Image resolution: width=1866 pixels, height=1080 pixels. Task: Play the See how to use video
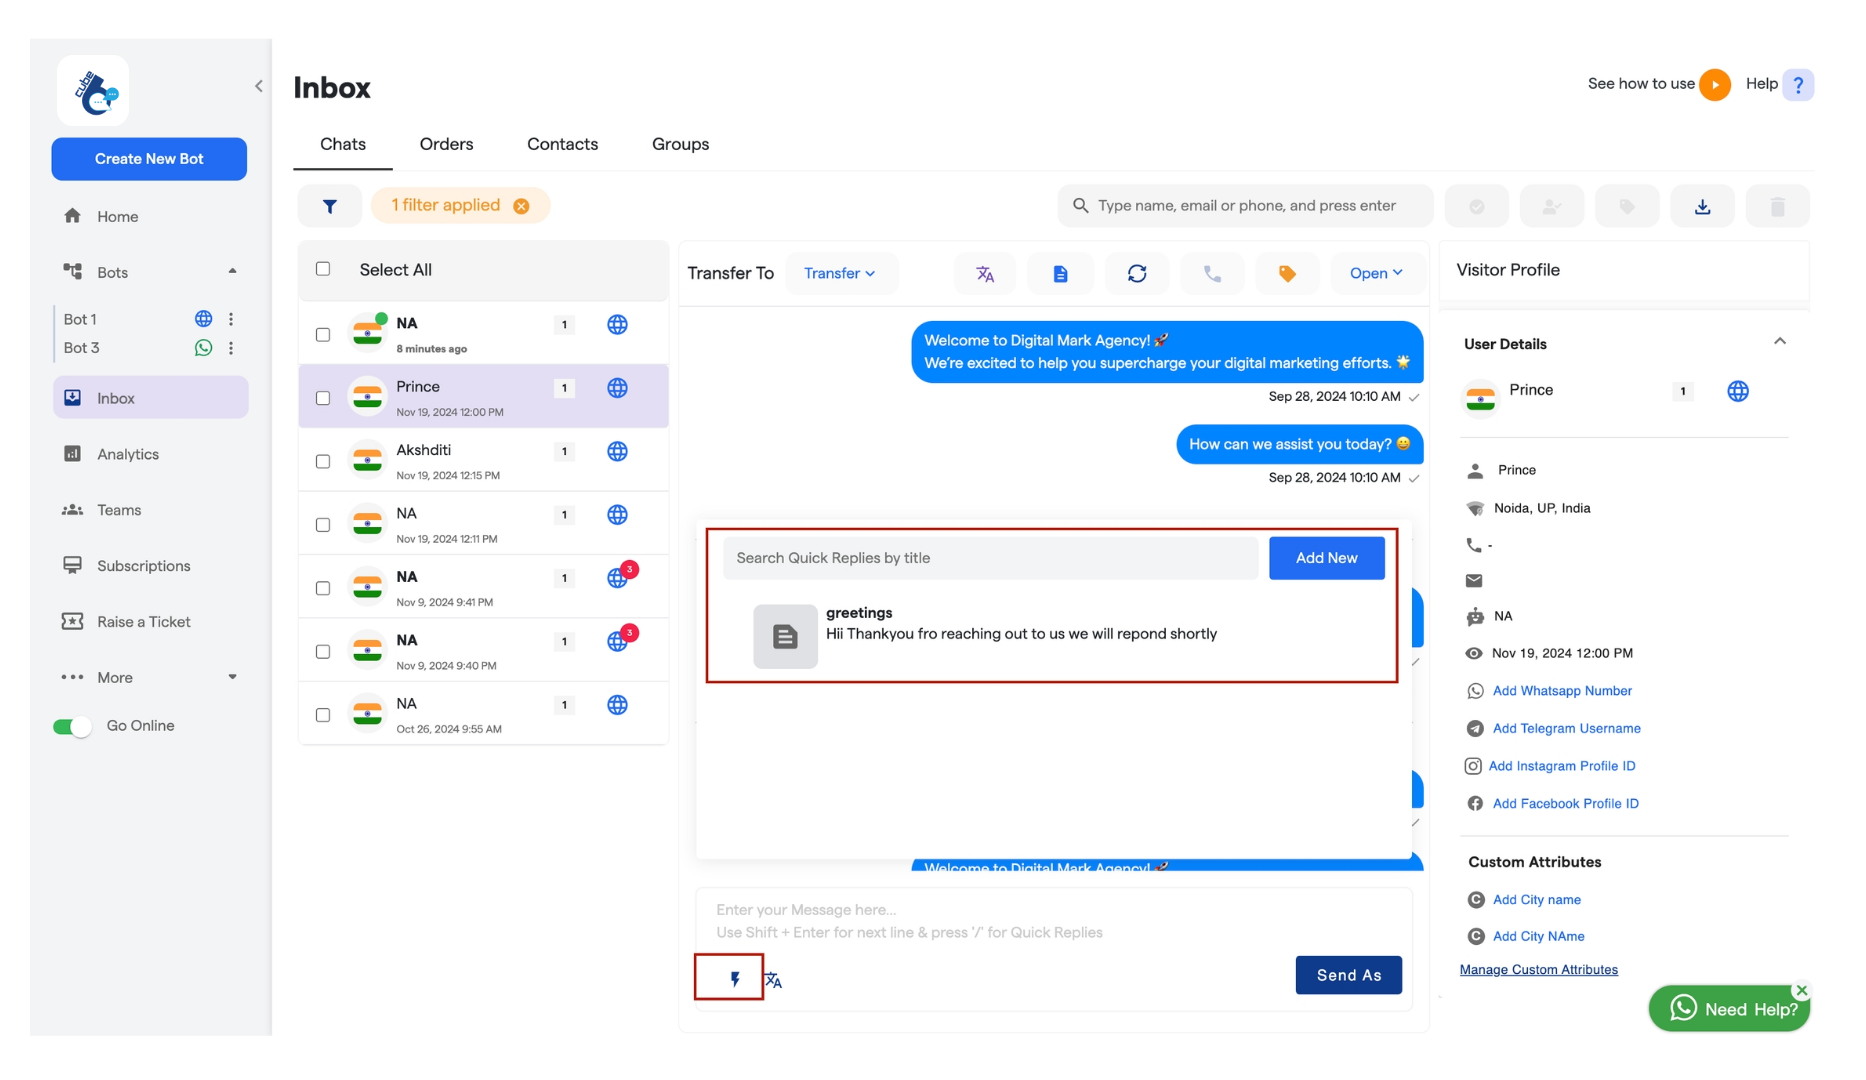click(x=1715, y=85)
